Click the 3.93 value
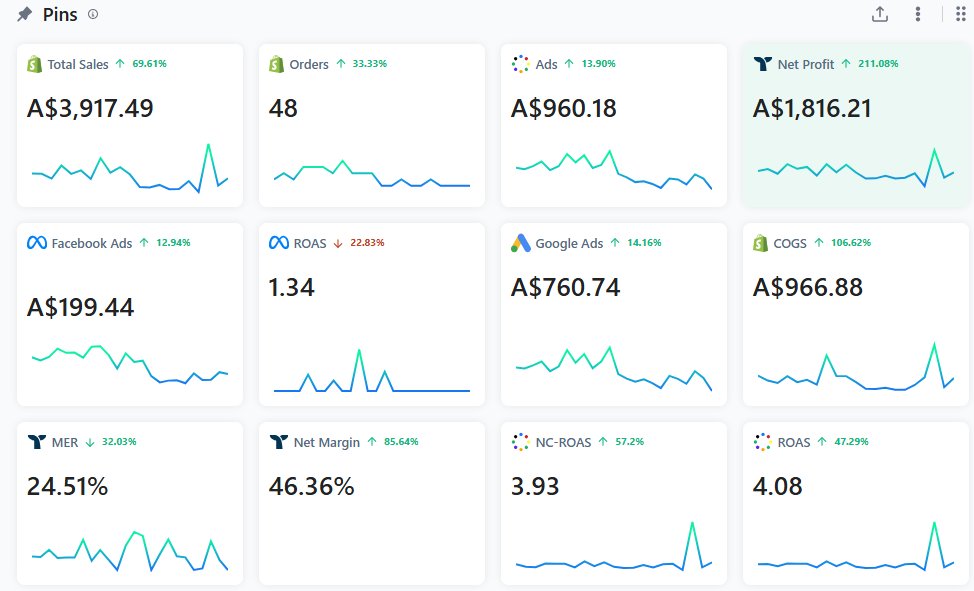Screen dimensions: 974x591 click(x=535, y=486)
